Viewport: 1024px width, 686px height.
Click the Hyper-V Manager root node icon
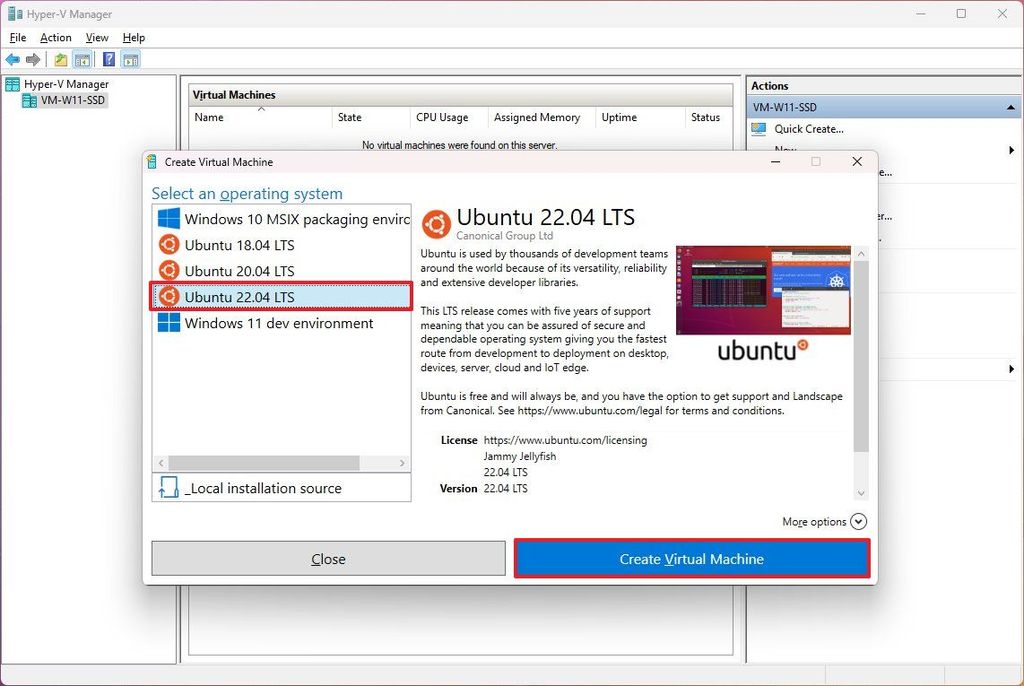click(x=12, y=84)
